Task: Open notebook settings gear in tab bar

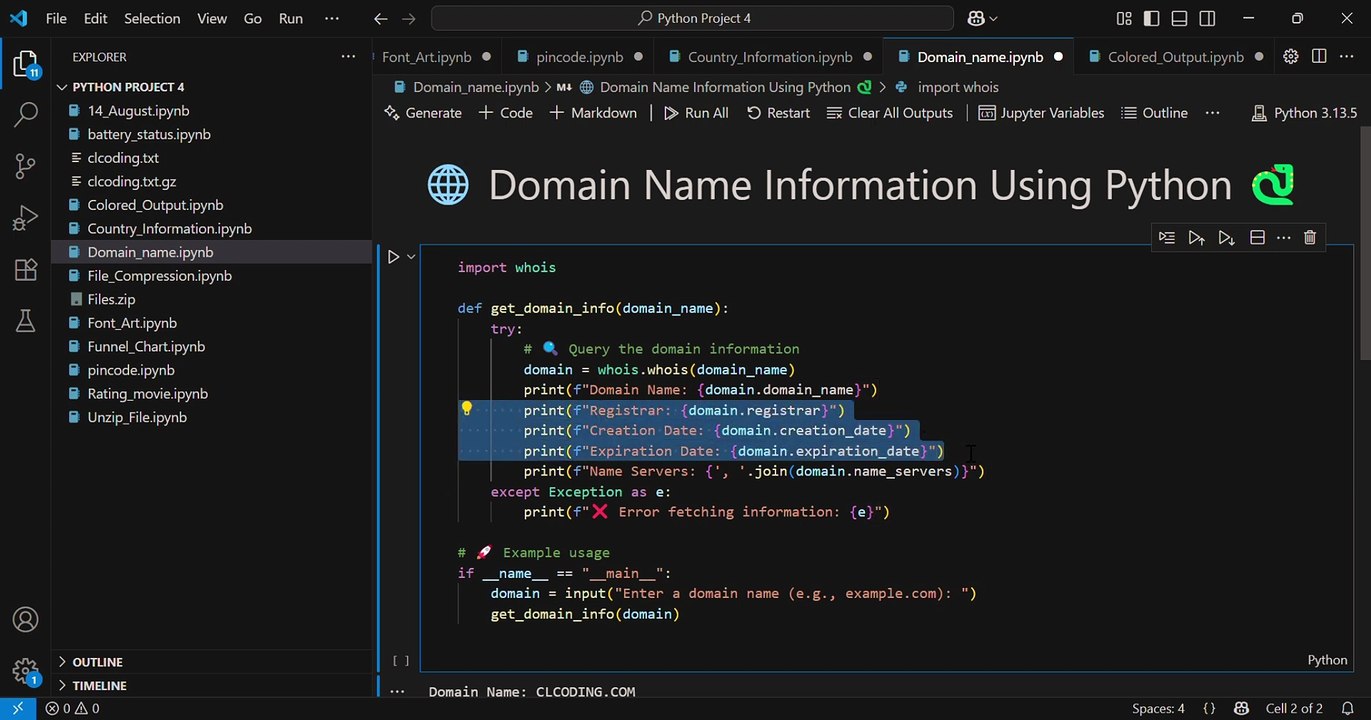Action: pos(1291,57)
